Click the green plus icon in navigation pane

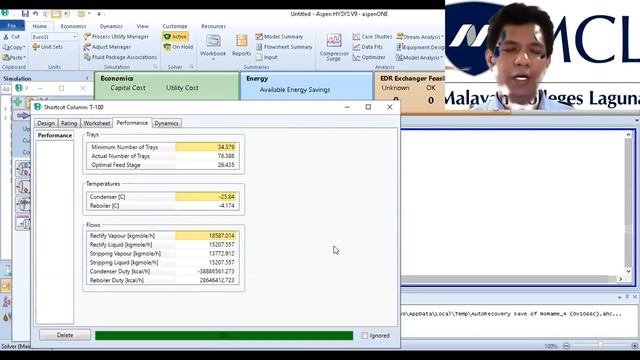18,102
